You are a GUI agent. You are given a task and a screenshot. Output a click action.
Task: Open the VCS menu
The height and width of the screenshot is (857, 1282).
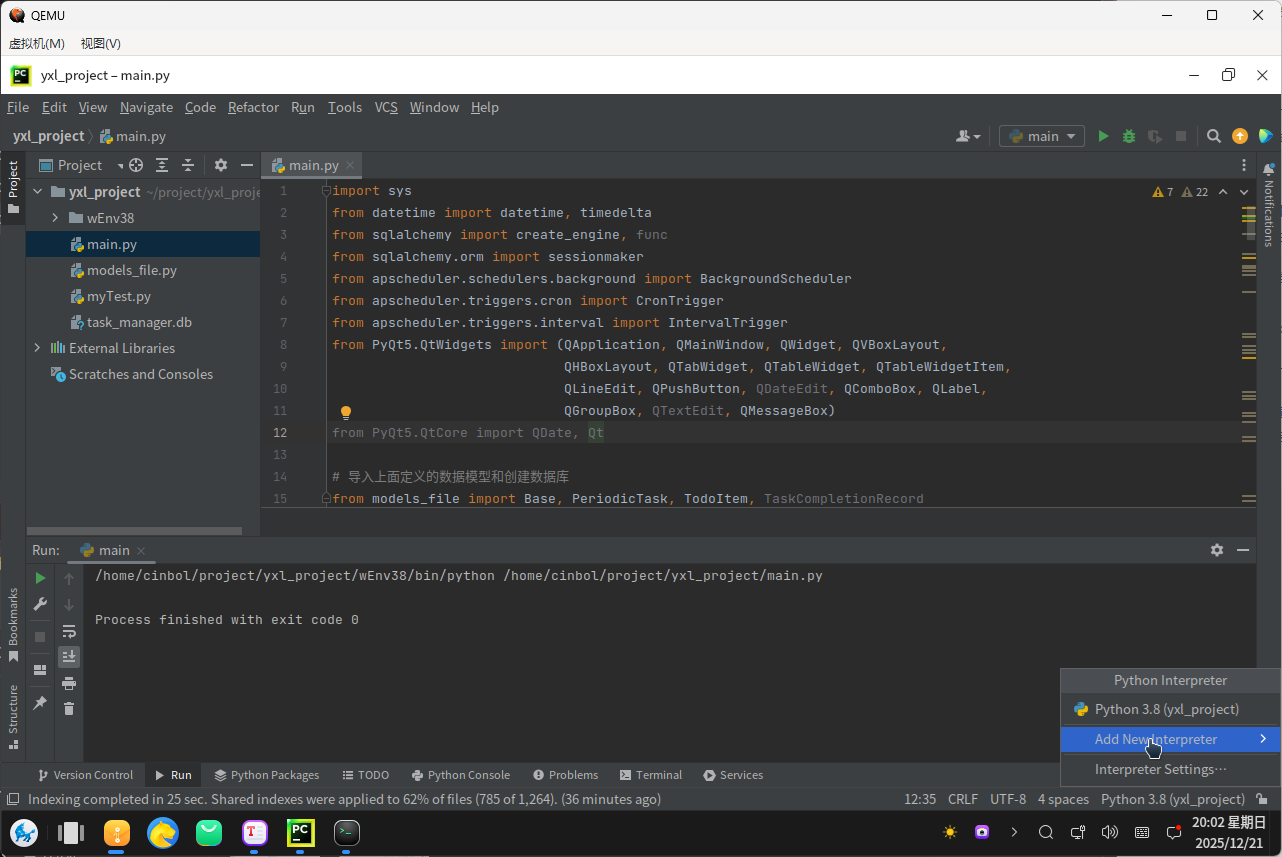(386, 107)
